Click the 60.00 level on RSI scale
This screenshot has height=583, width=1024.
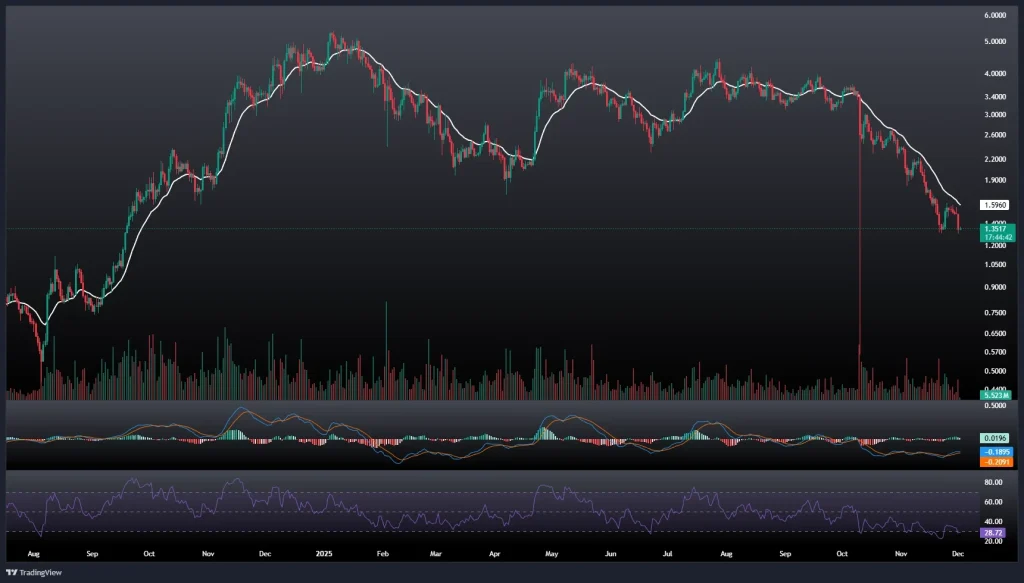coord(995,502)
